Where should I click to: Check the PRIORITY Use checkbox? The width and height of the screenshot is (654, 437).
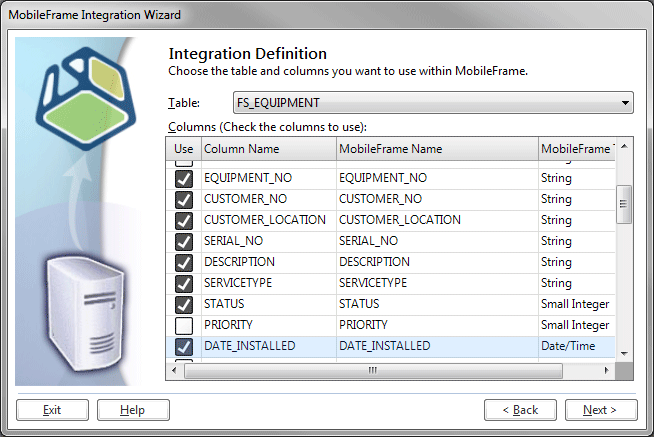point(184,326)
